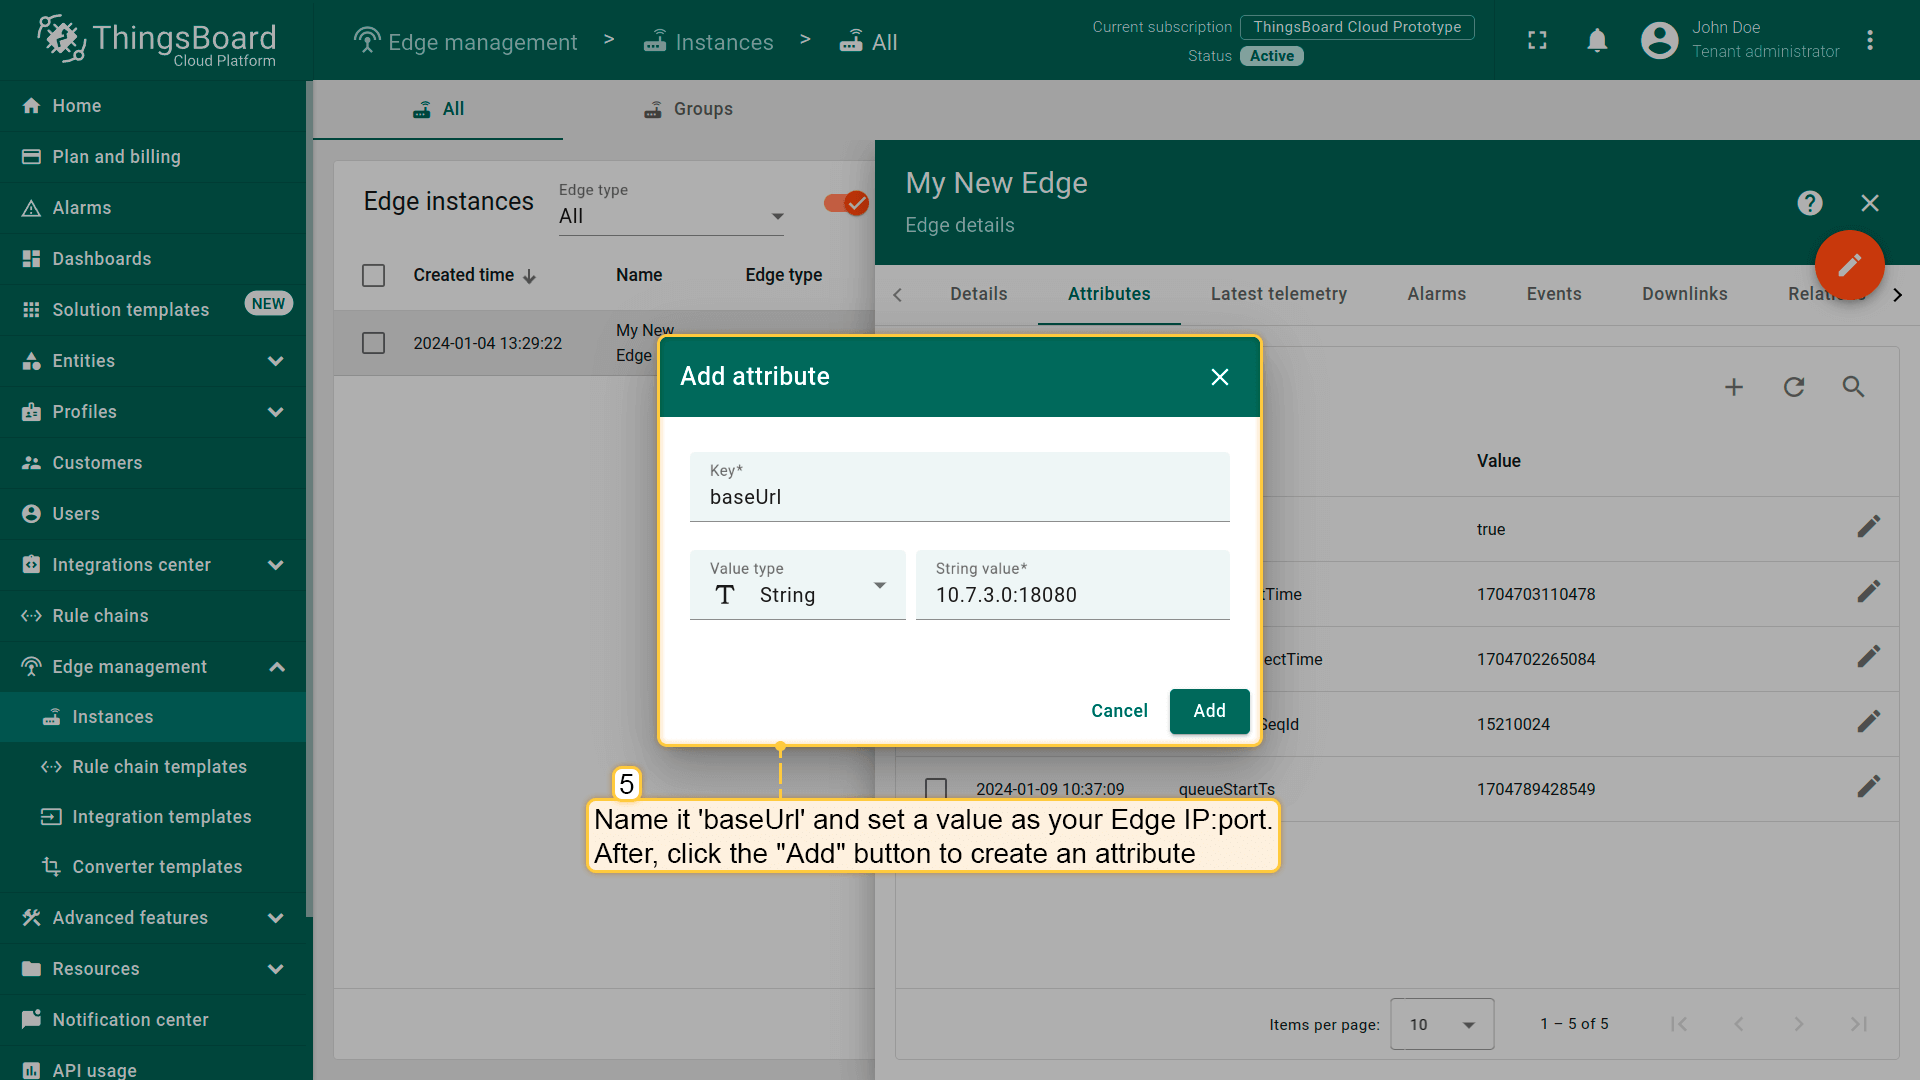Open the Groups tab
This screenshot has height=1080, width=1920.
click(x=688, y=109)
